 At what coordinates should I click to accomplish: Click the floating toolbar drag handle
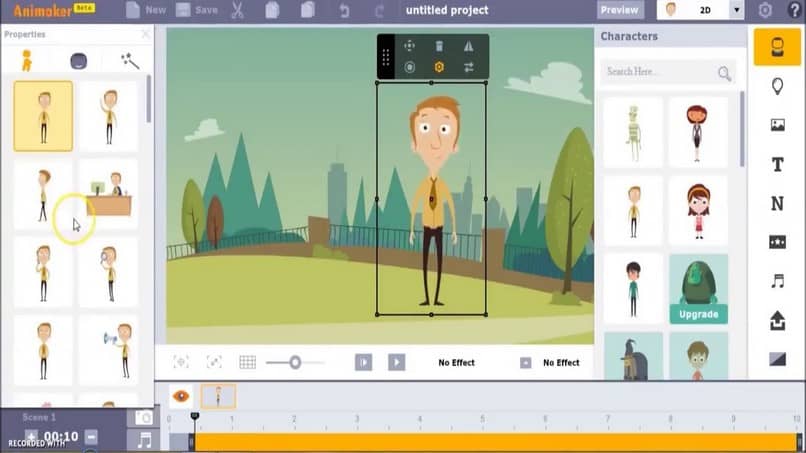[386, 57]
